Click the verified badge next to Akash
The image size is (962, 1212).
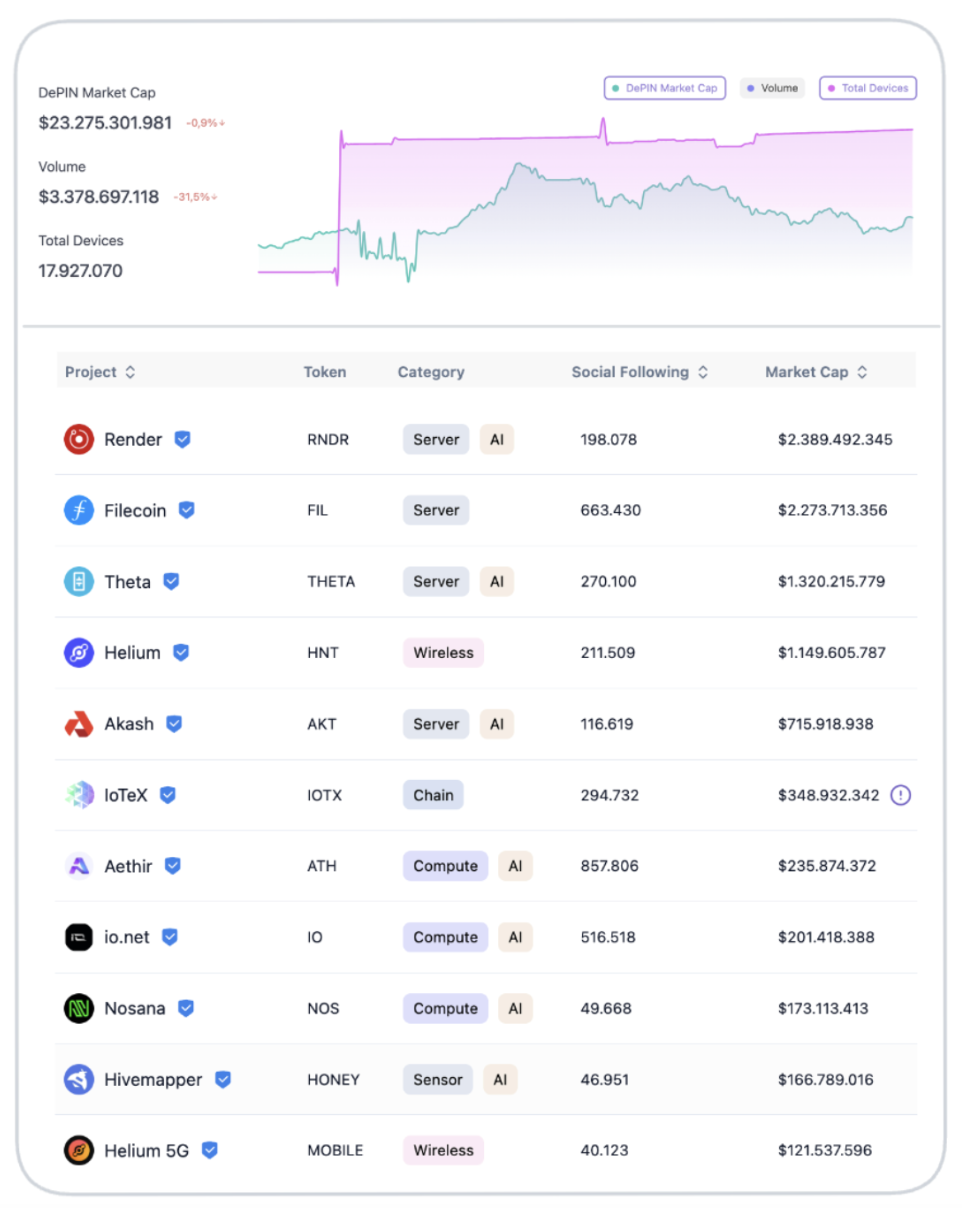click(174, 724)
